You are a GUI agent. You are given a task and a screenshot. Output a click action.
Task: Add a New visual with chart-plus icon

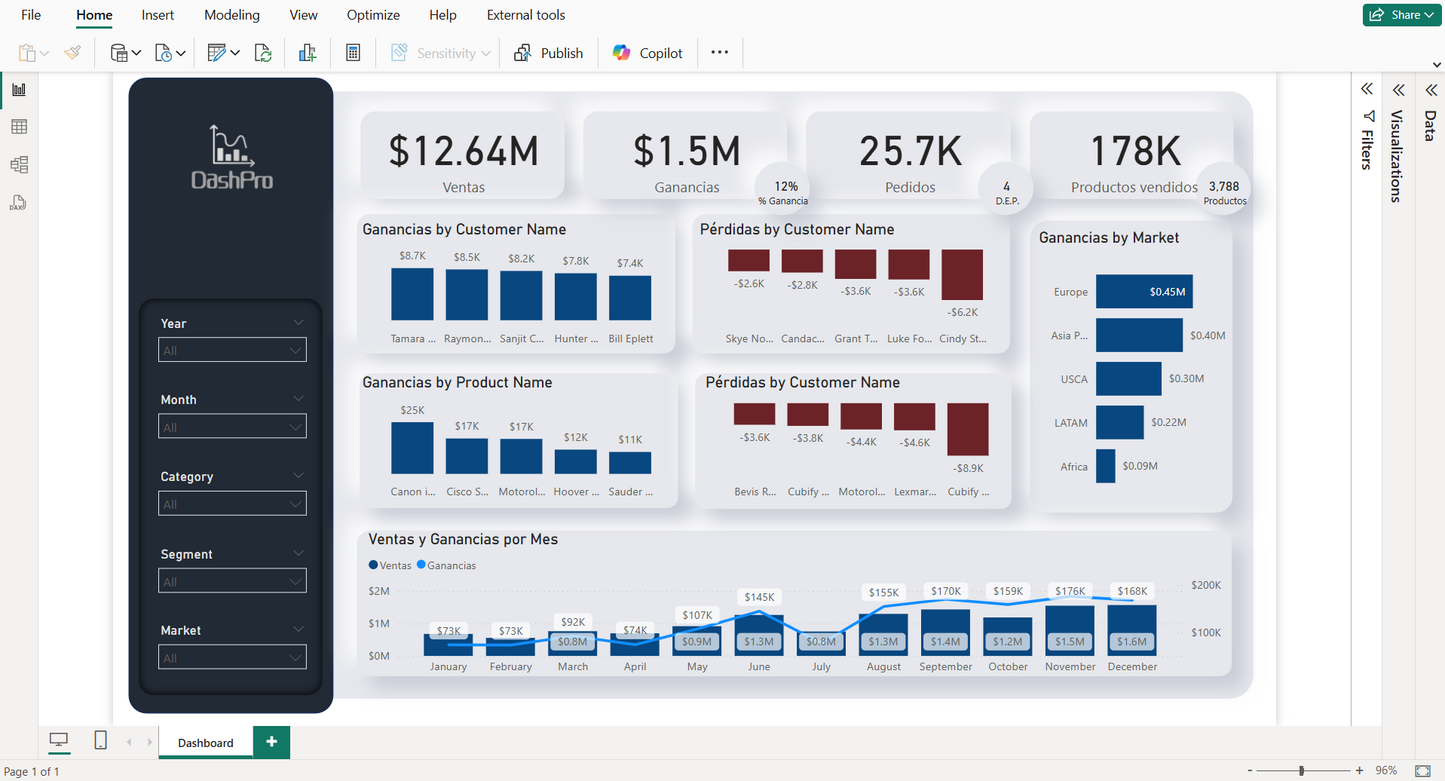click(307, 53)
